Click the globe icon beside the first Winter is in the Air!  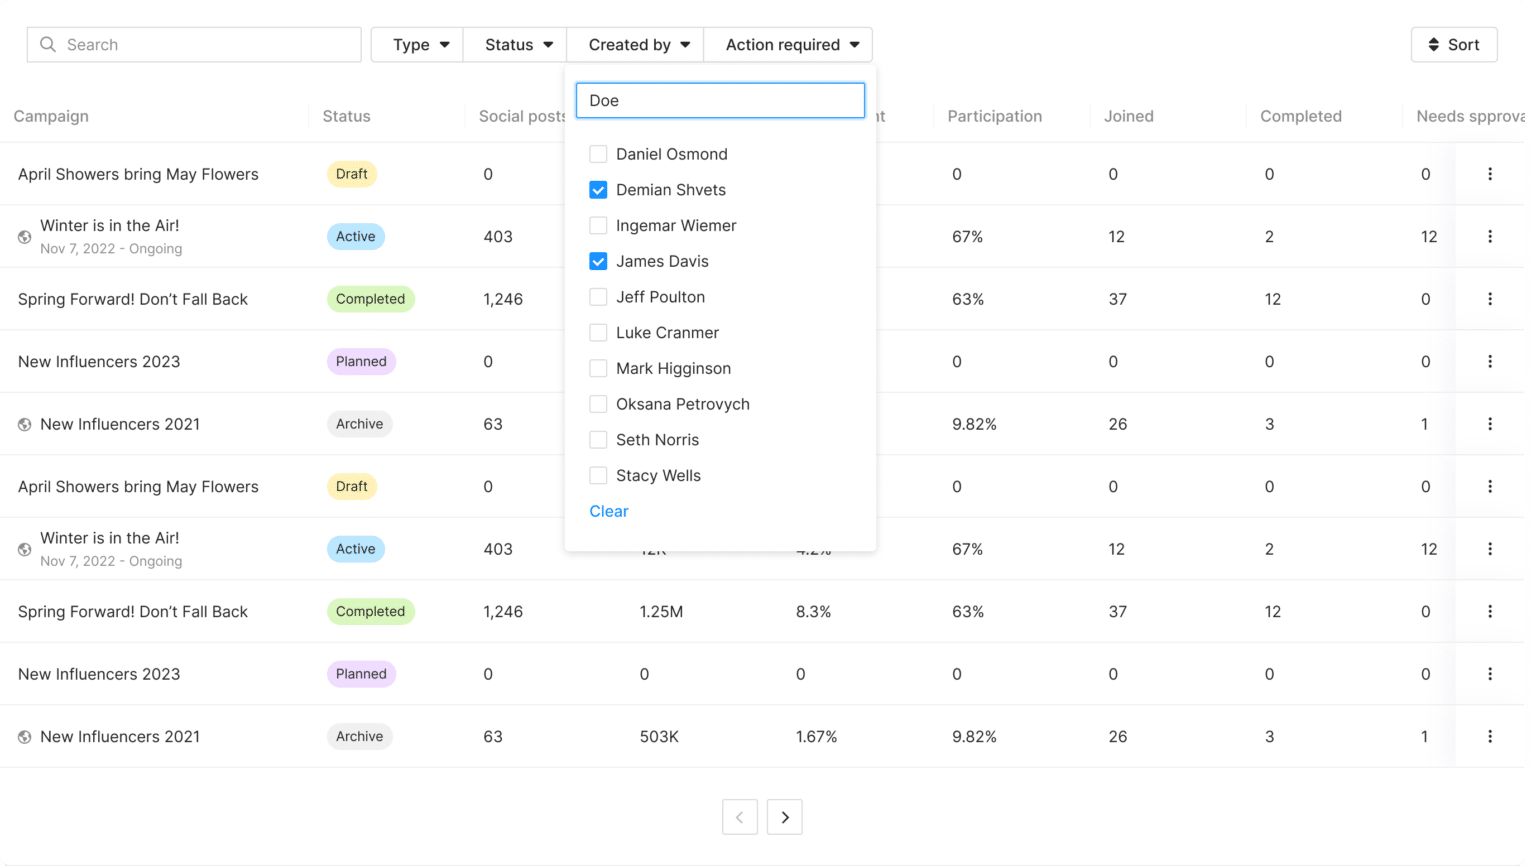(25, 237)
